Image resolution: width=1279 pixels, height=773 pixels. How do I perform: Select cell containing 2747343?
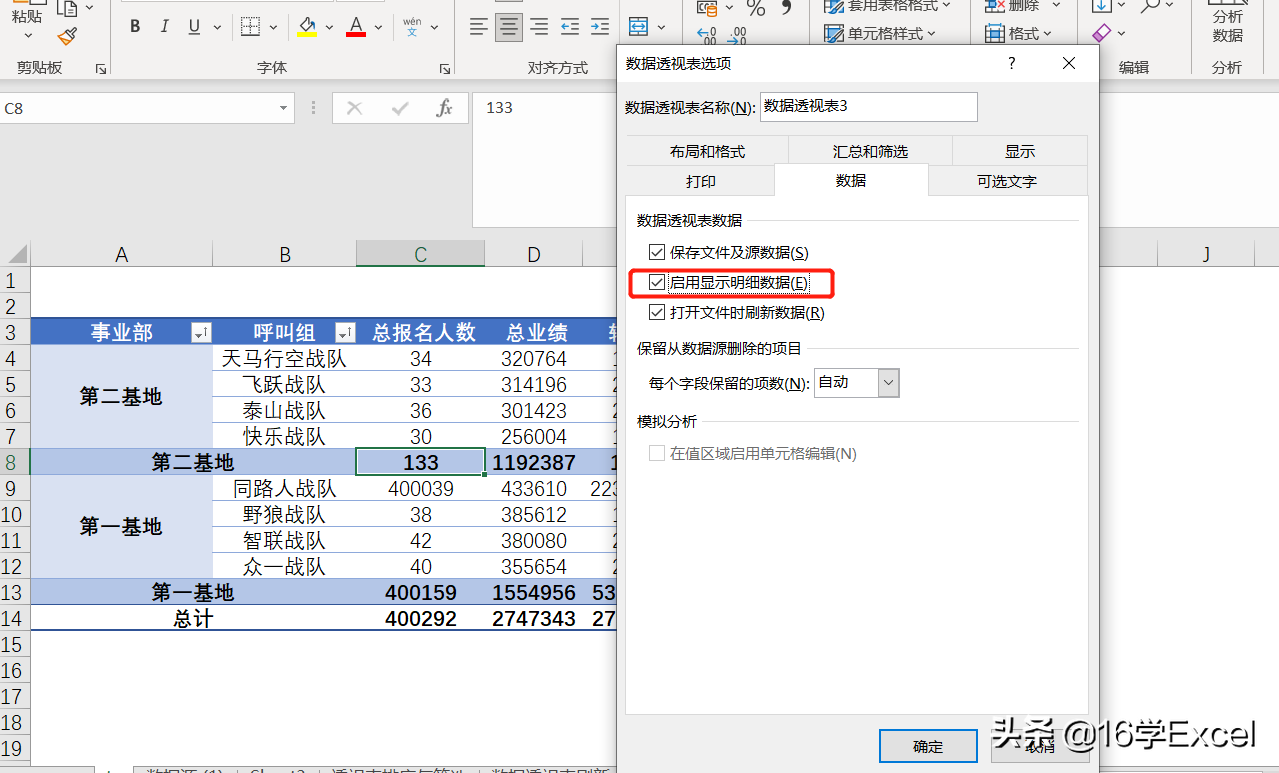(534, 618)
